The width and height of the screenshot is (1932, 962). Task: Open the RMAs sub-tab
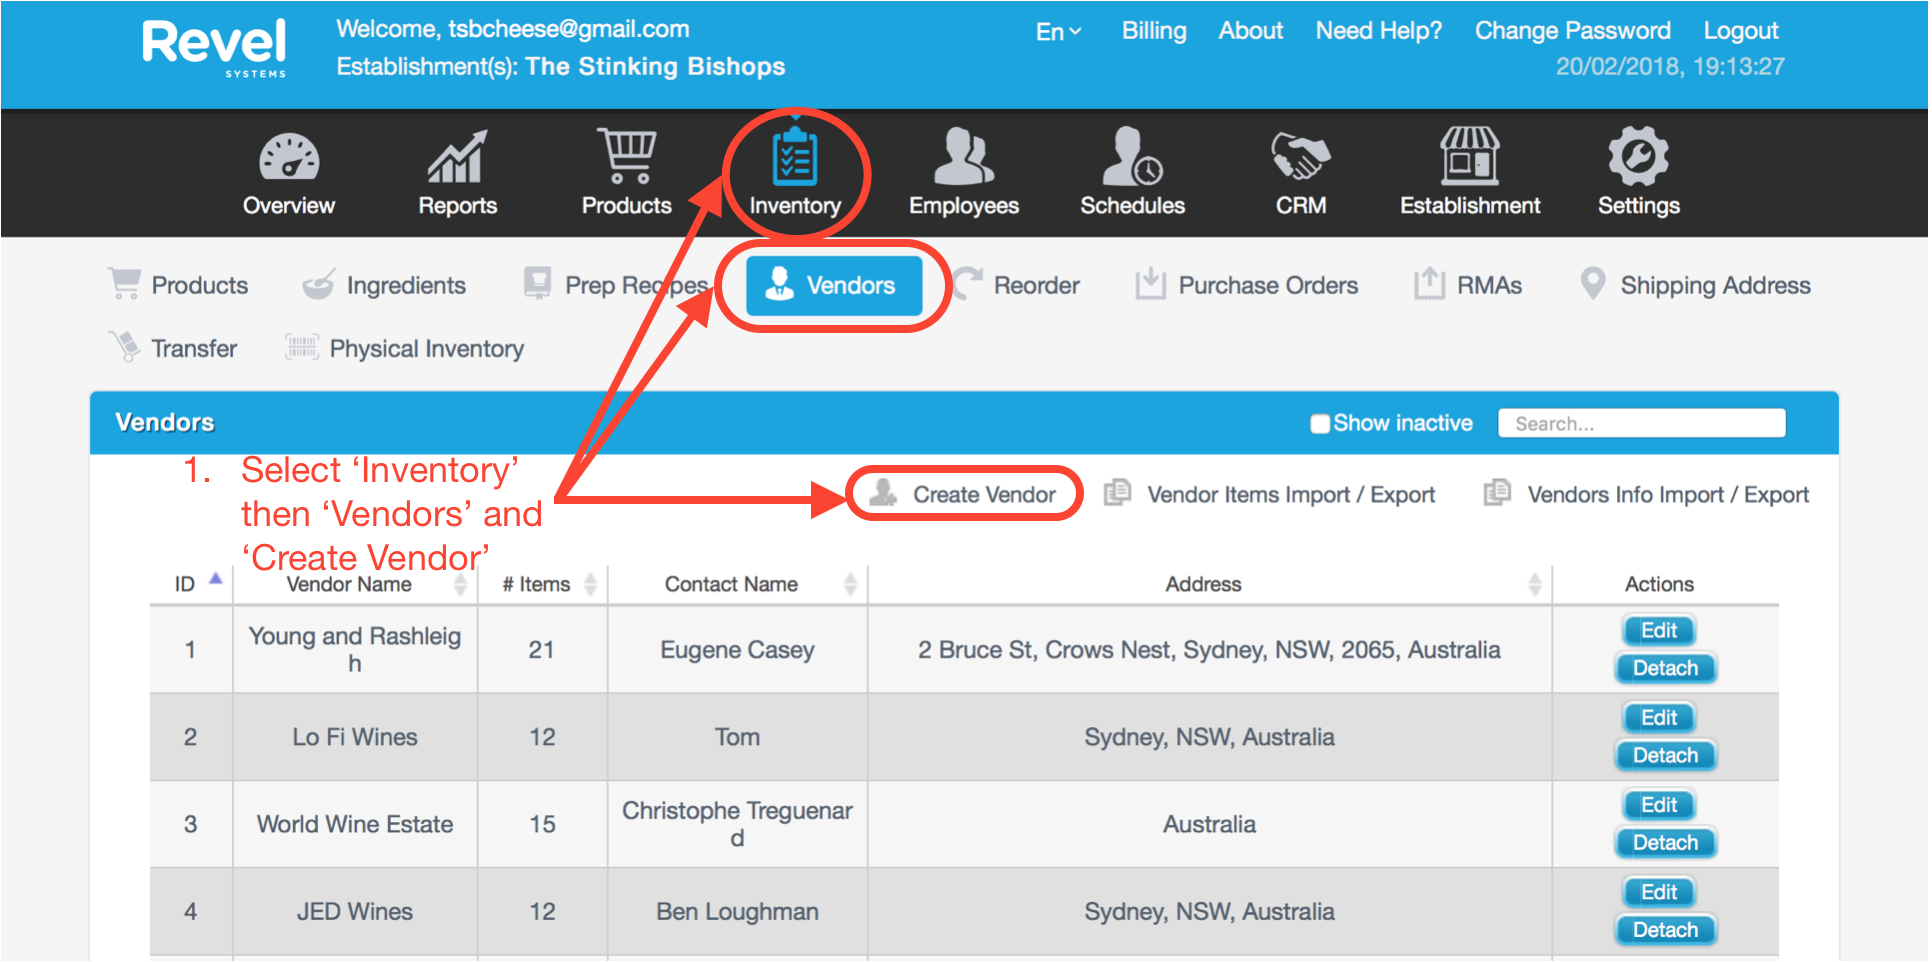[x=1468, y=285]
